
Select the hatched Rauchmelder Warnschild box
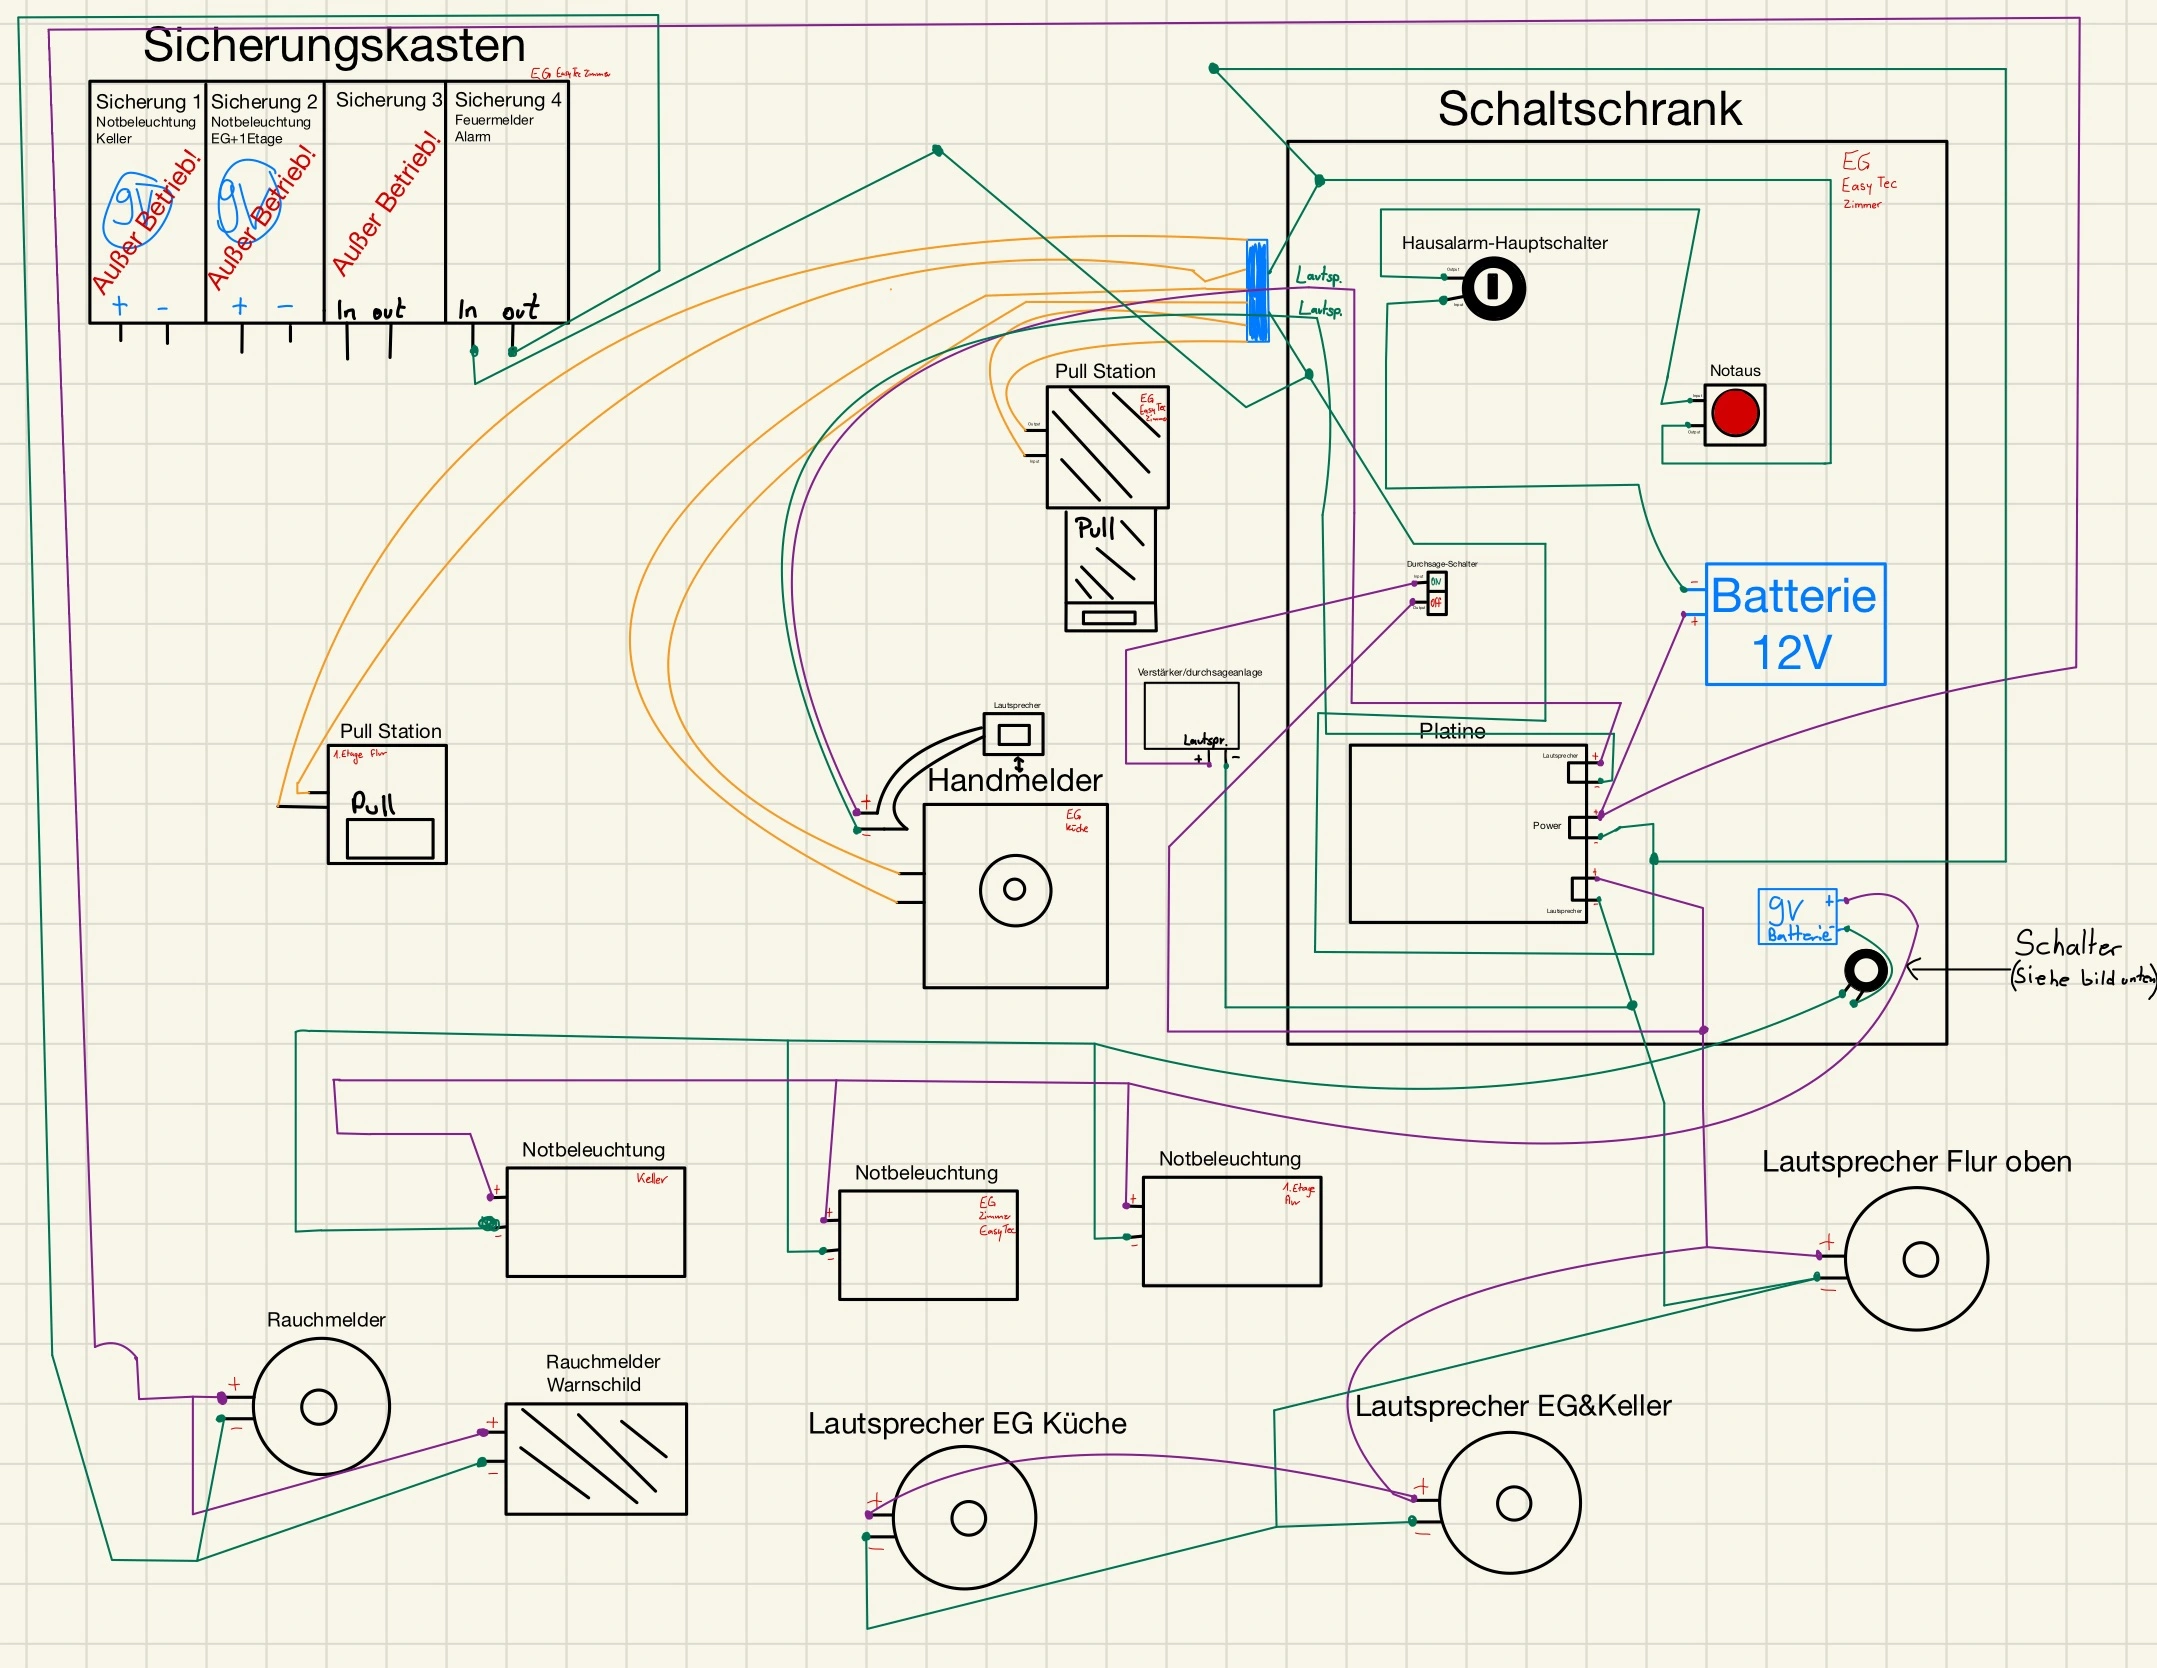pyautogui.click(x=596, y=1459)
